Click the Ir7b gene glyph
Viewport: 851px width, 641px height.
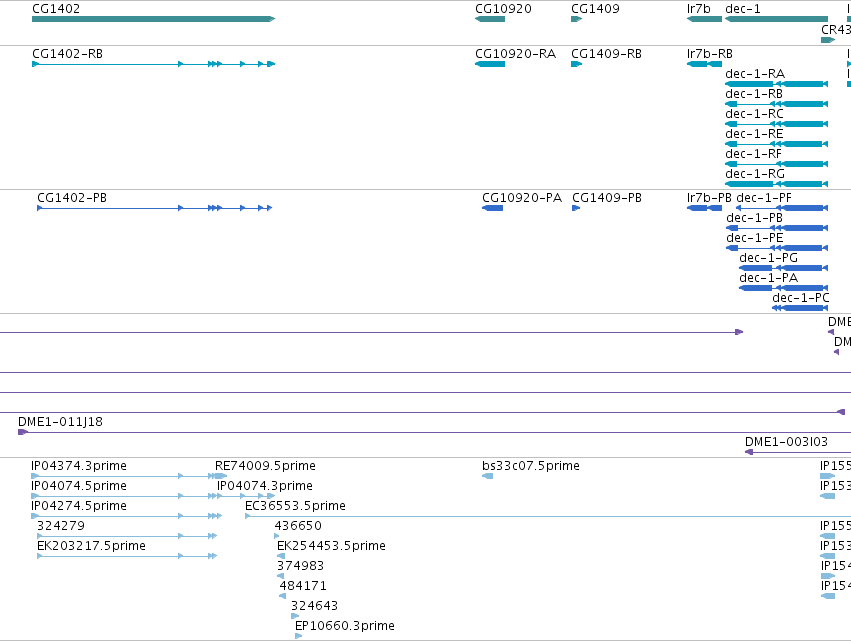[704, 19]
